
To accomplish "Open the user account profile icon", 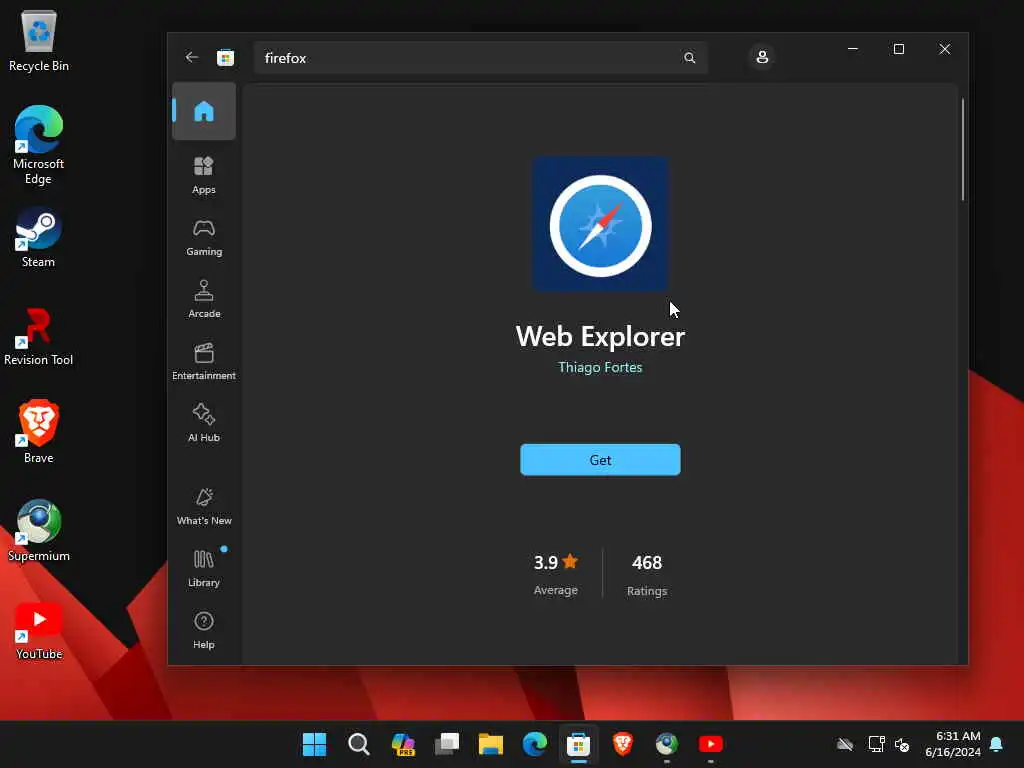I will click(x=761, y=57).
